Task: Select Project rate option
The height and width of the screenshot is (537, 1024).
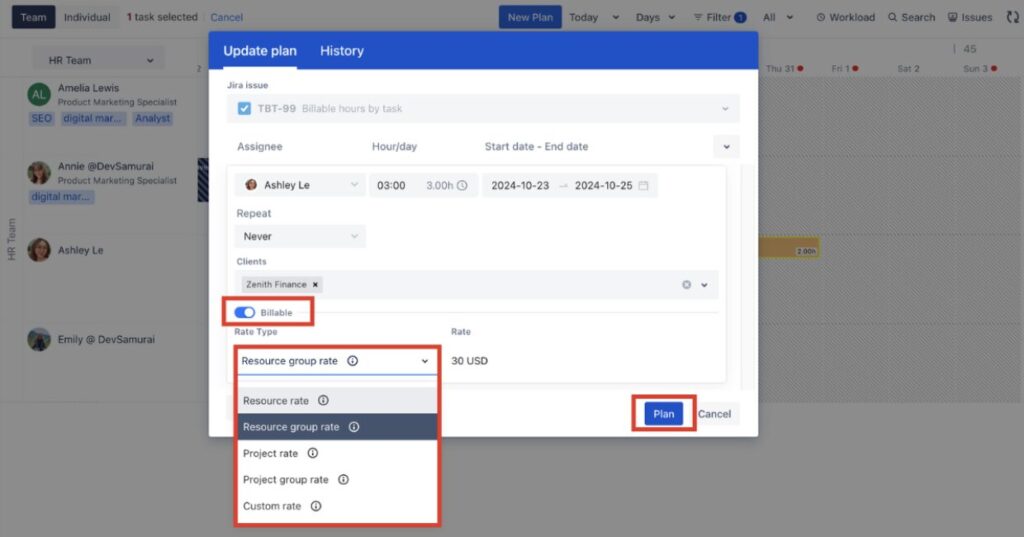Action: [337, 453]
